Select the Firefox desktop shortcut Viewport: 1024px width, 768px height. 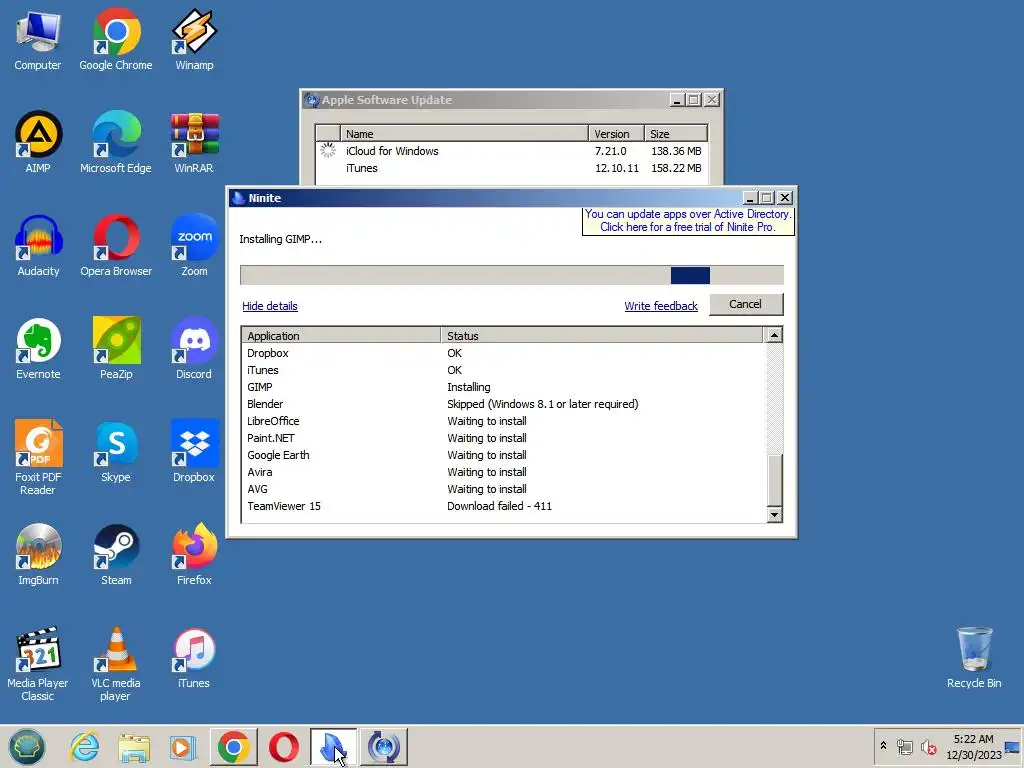point(194,554)
